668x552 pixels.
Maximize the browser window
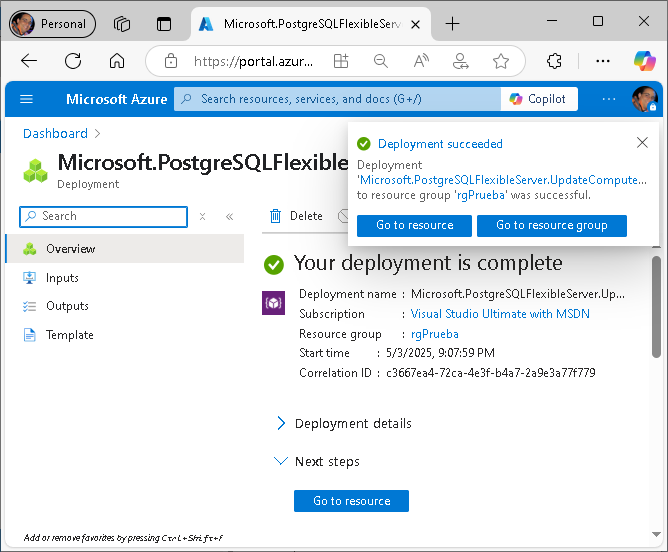click(x=598, y=21)
